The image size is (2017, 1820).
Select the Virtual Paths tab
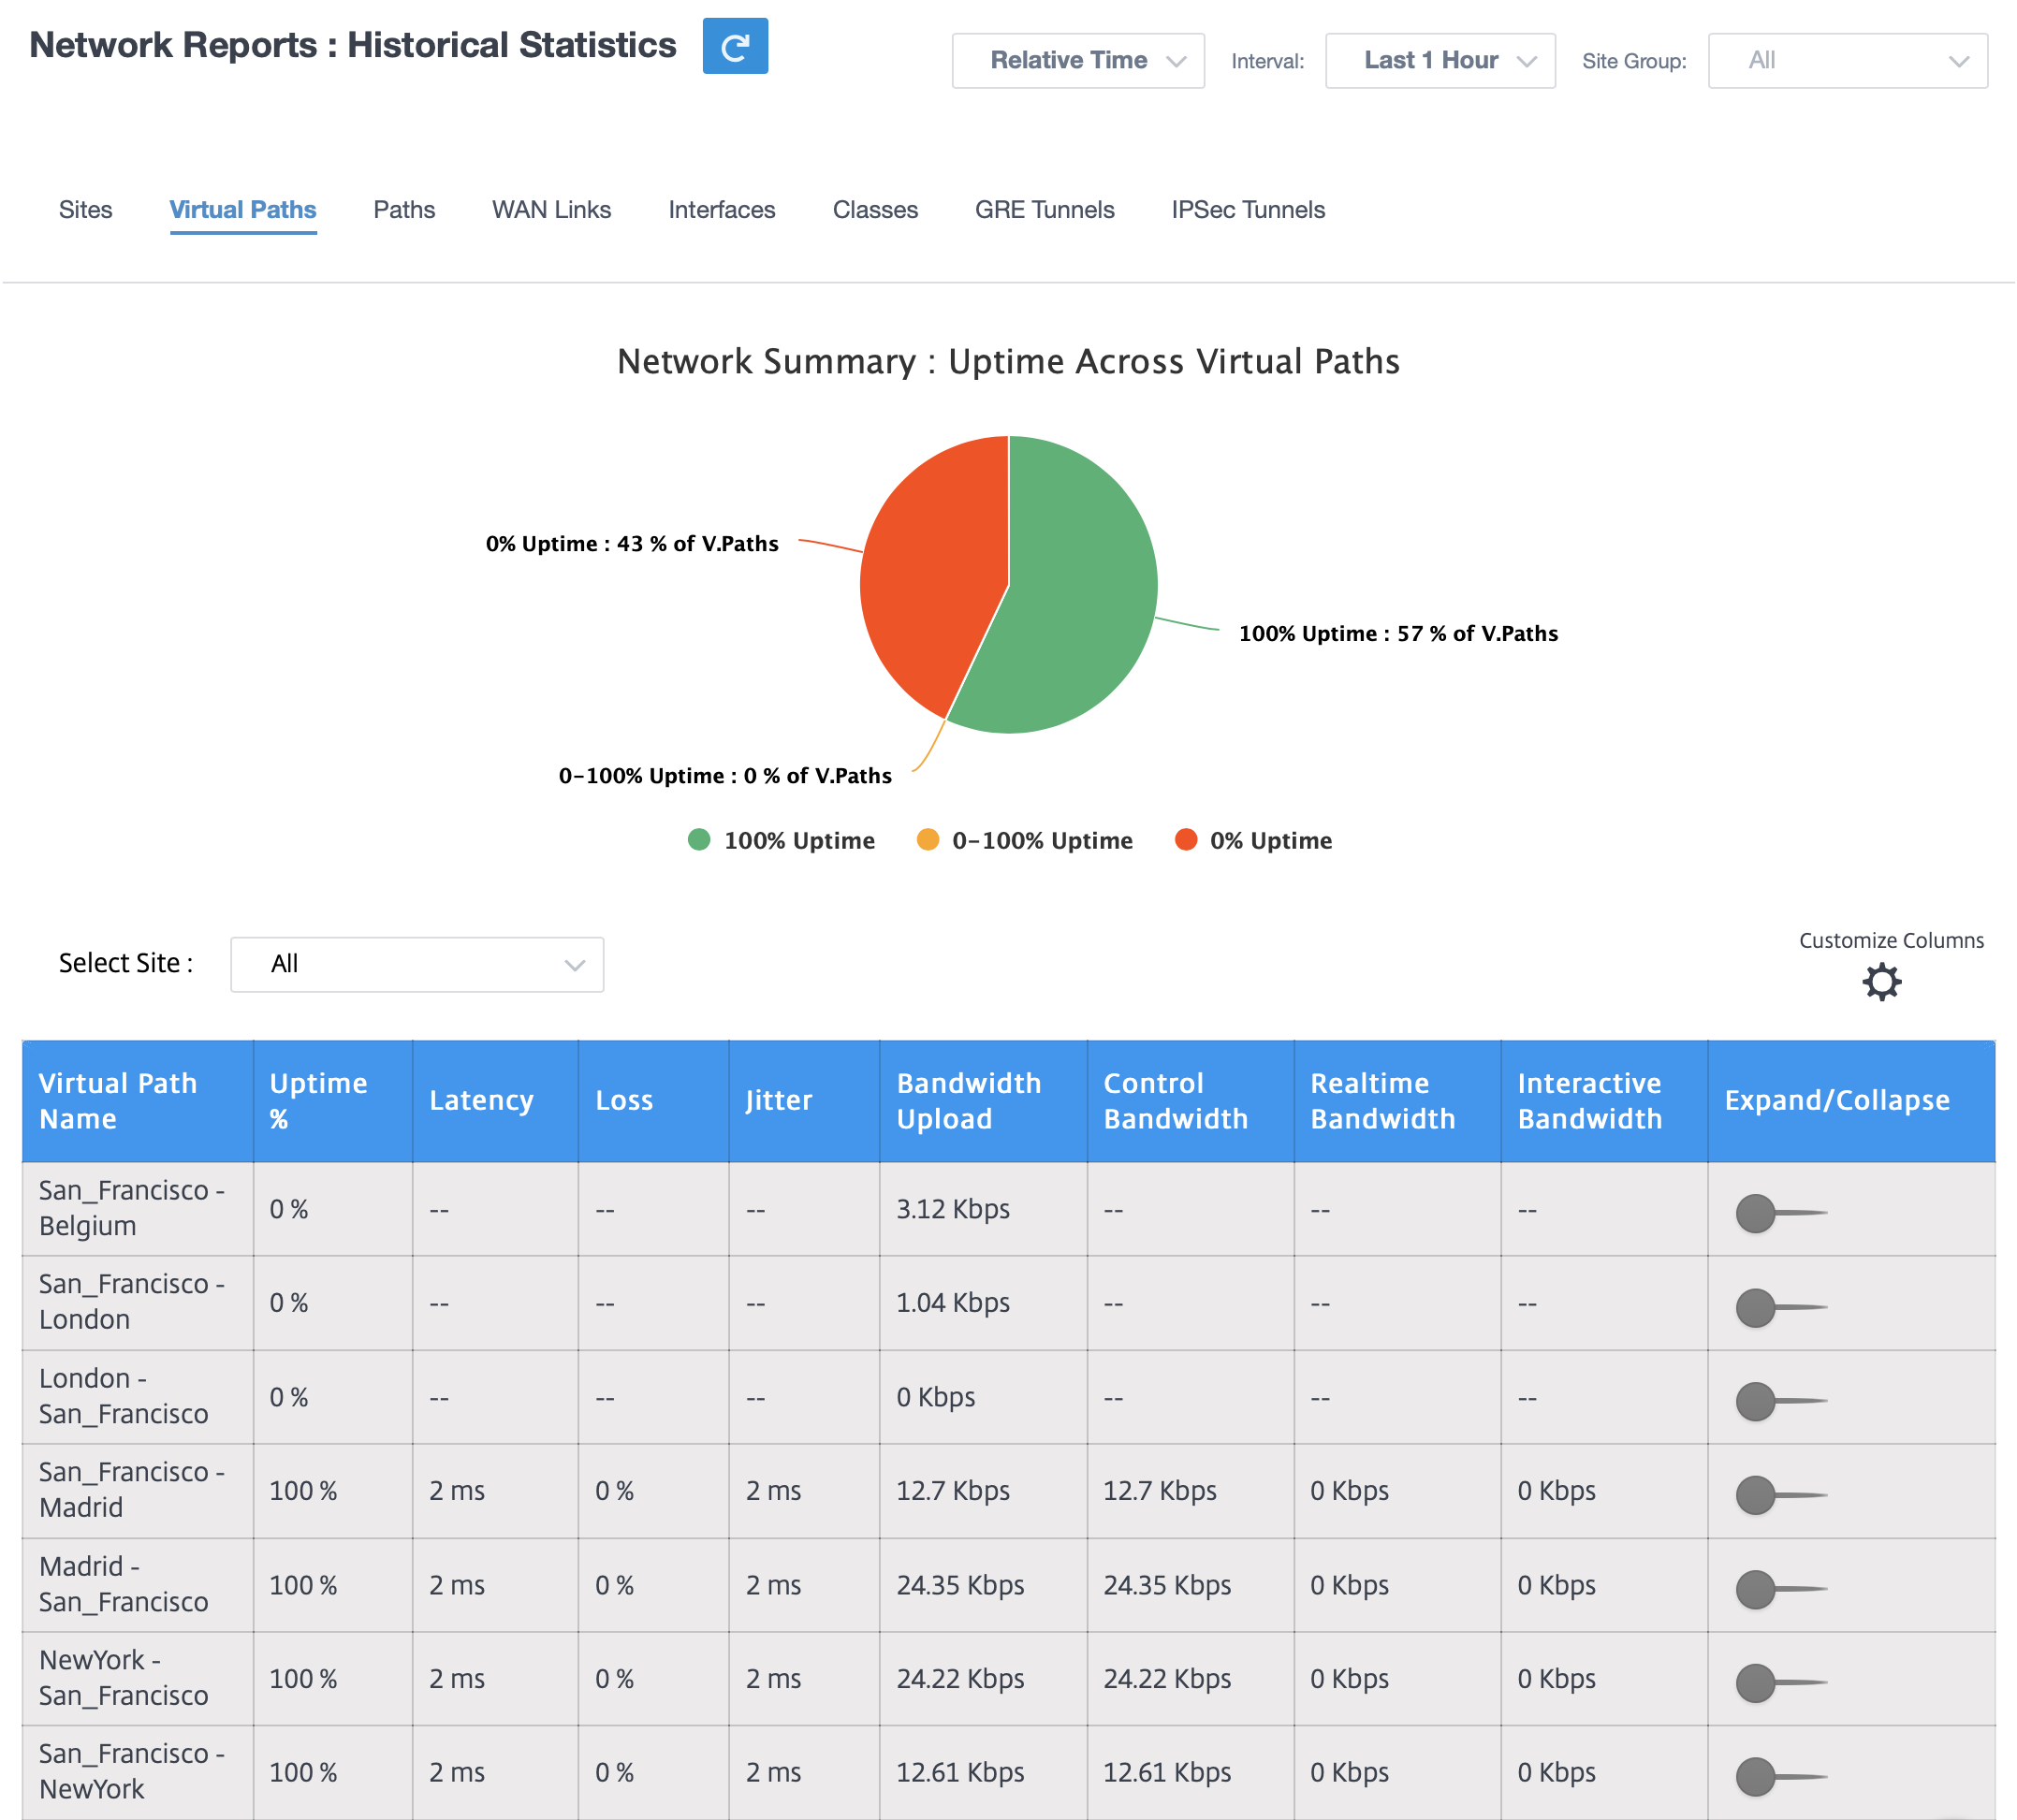243,210
